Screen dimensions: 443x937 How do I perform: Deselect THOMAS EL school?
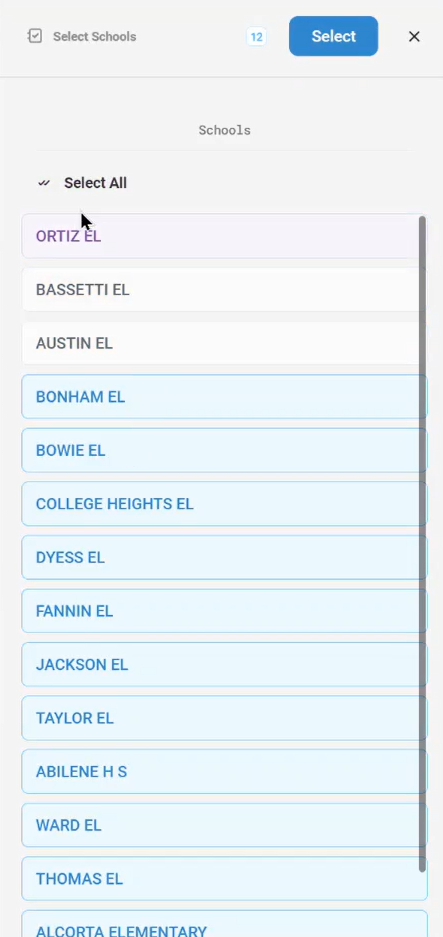(x=224, y=878)
